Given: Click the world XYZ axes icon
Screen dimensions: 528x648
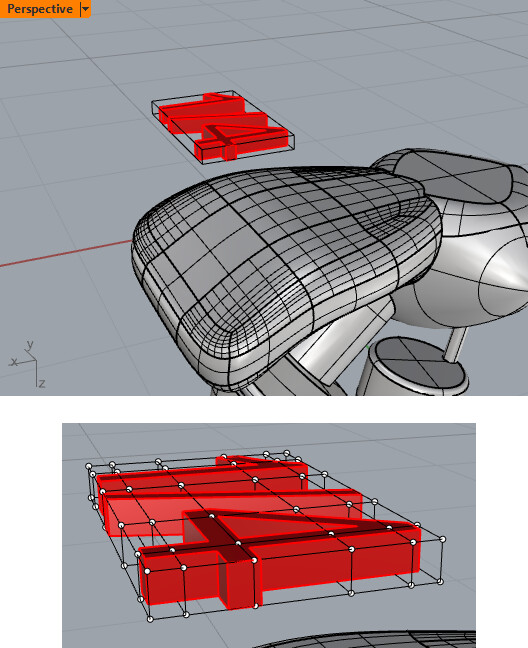Looking at the screenshot, I should pyautogui.click(x=29, y=364).
